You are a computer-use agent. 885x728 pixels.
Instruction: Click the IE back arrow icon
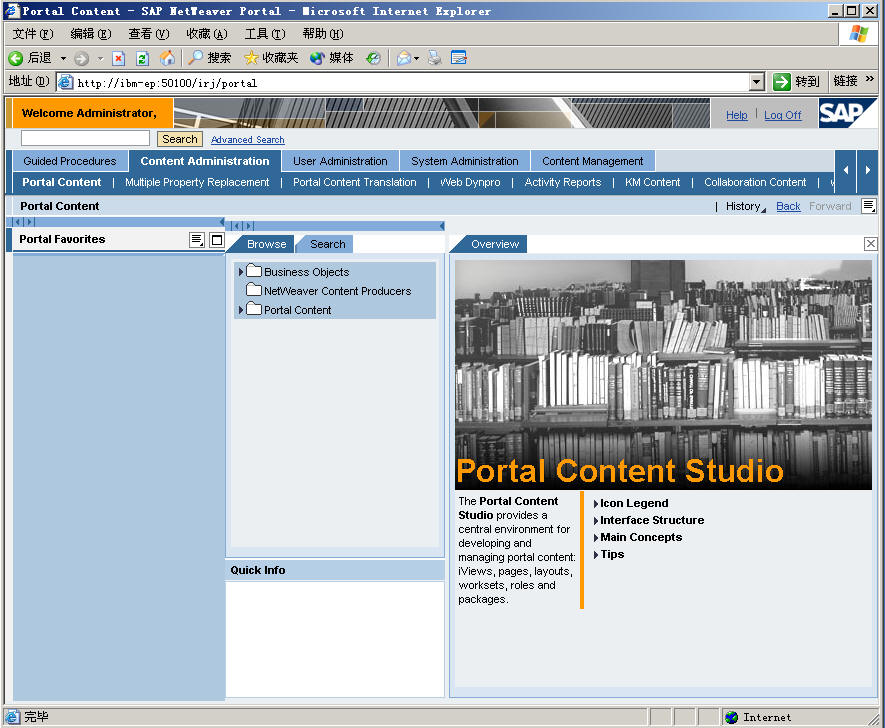point(16,58)
